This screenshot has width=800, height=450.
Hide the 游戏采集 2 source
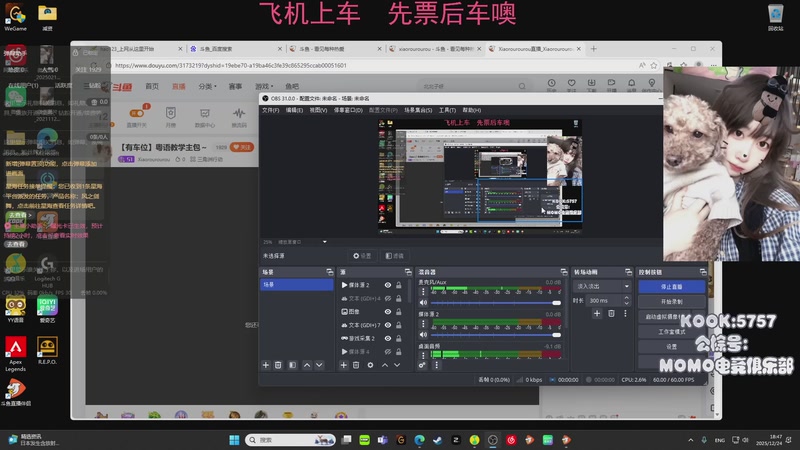[x=388, y=338]
